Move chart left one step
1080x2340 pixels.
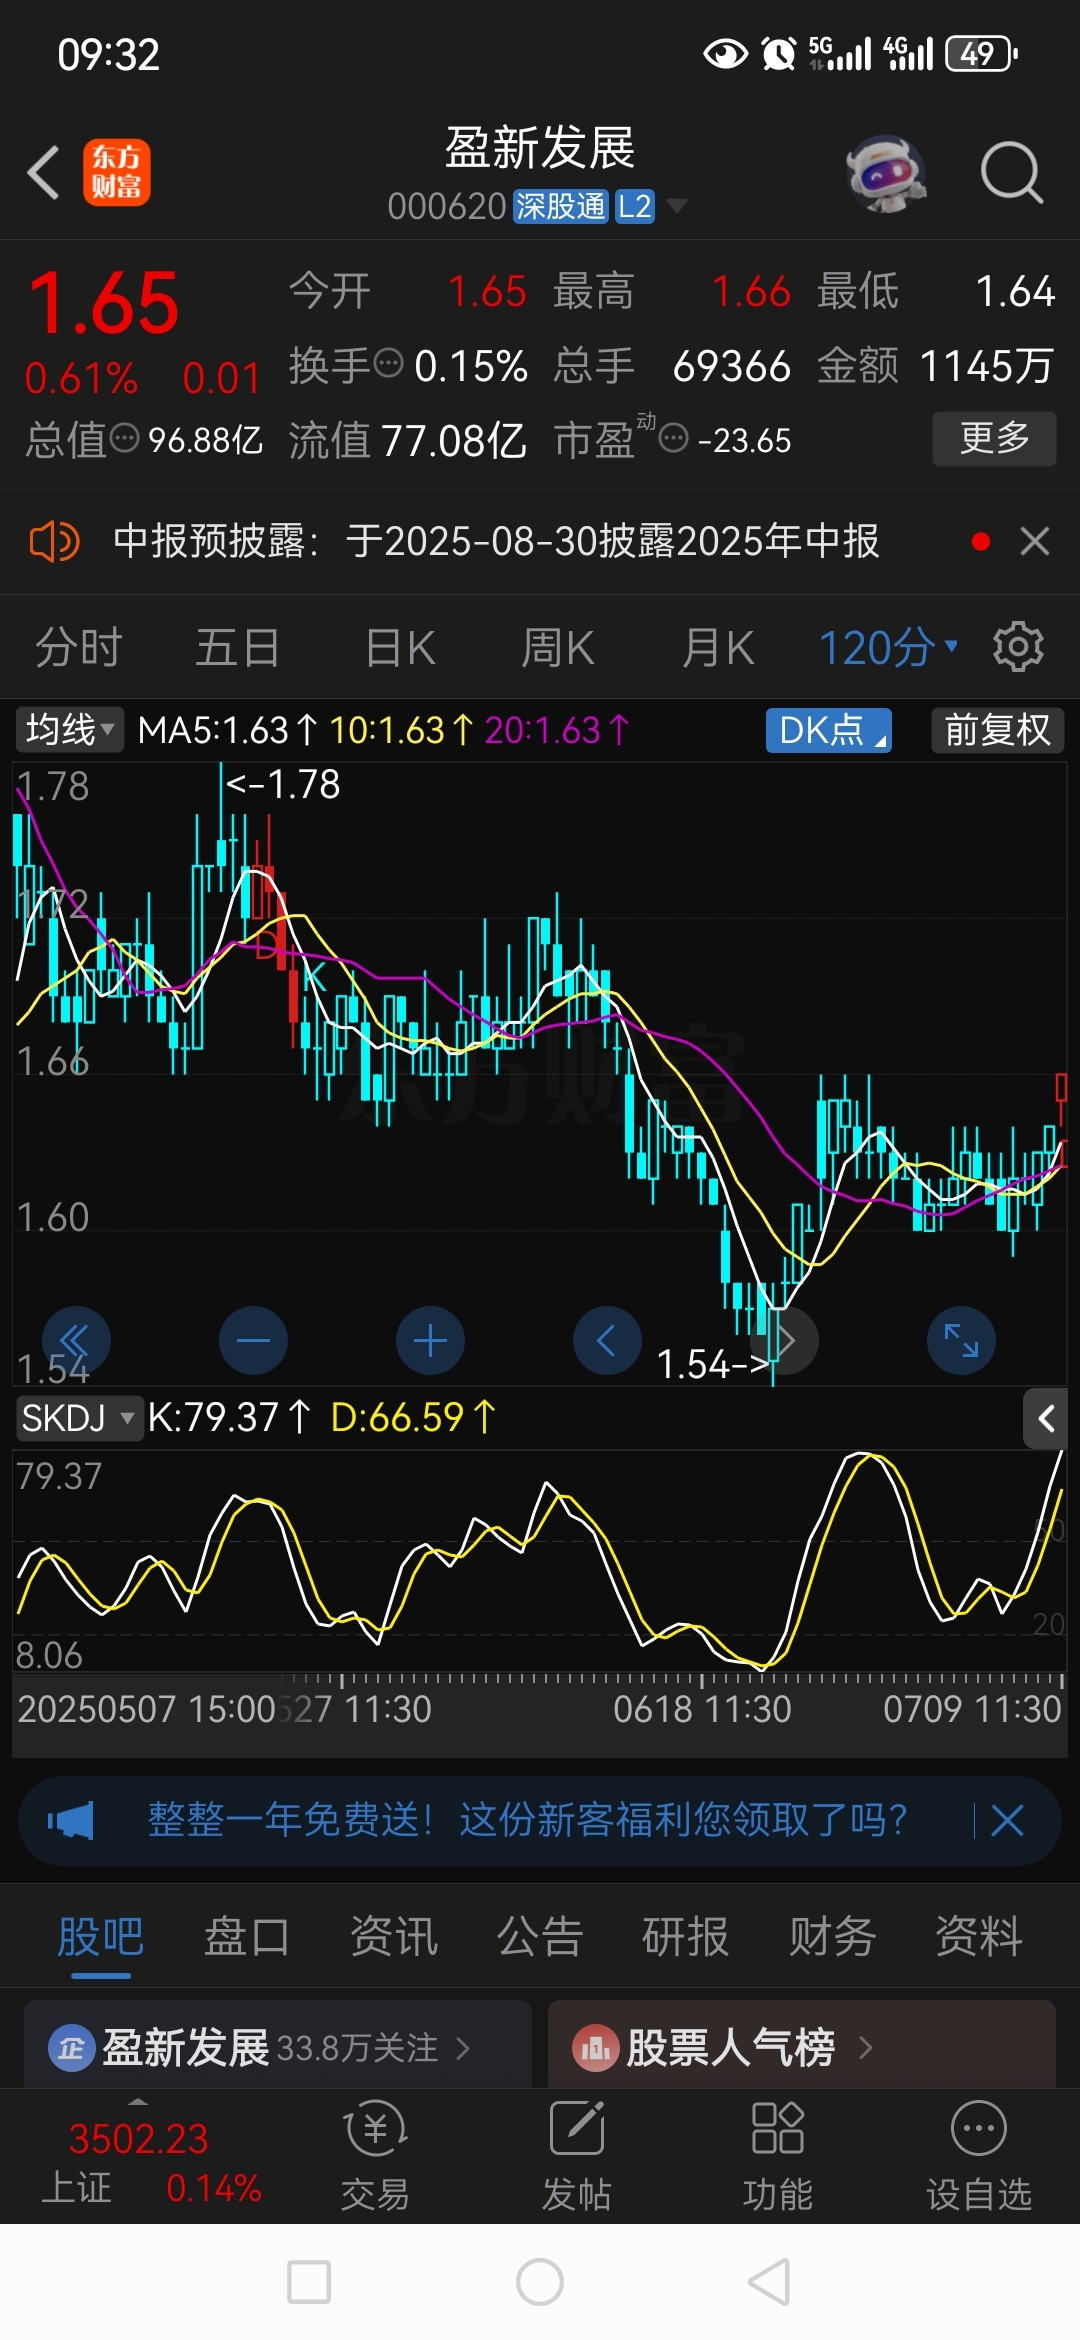[607, 1340]
